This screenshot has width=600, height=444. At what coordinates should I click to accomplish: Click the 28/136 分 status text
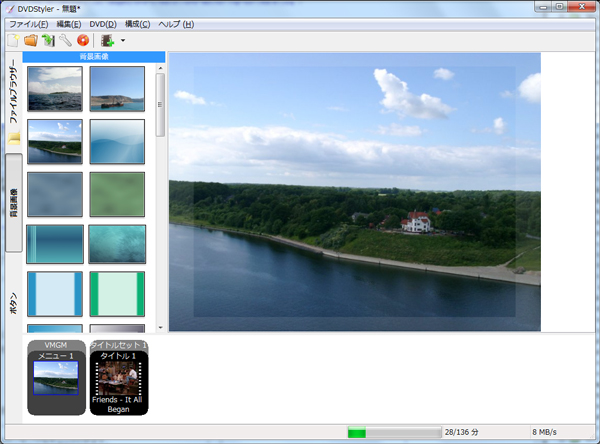tap(461, 432)
